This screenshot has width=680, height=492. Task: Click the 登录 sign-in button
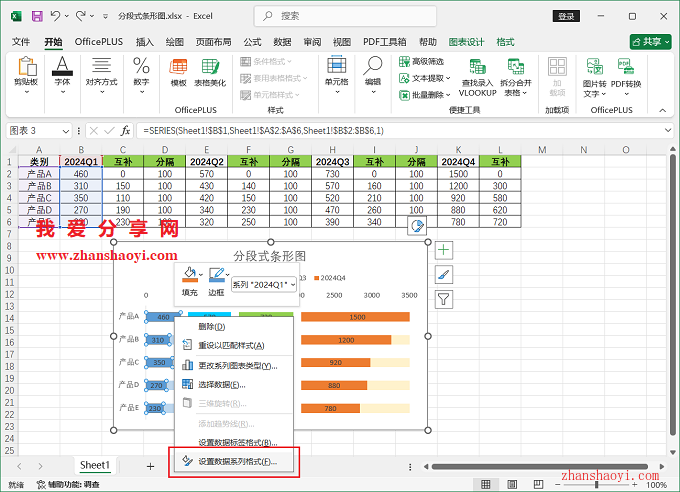pos(566,17)
